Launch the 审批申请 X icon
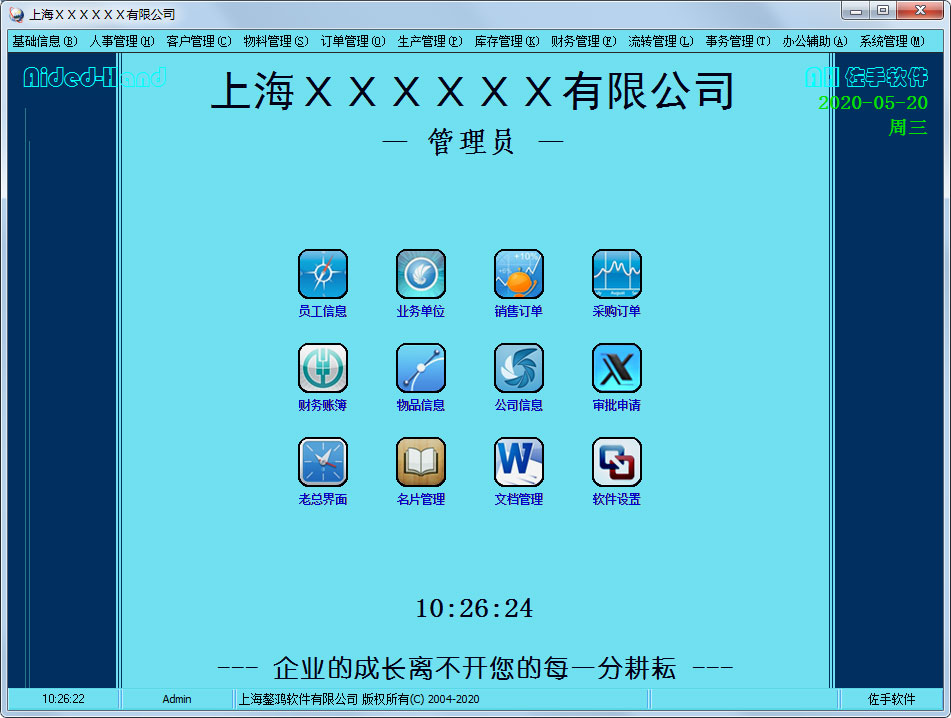Viewport: 951px width, 718px height. pyautogui.click(x=617, y=368)
